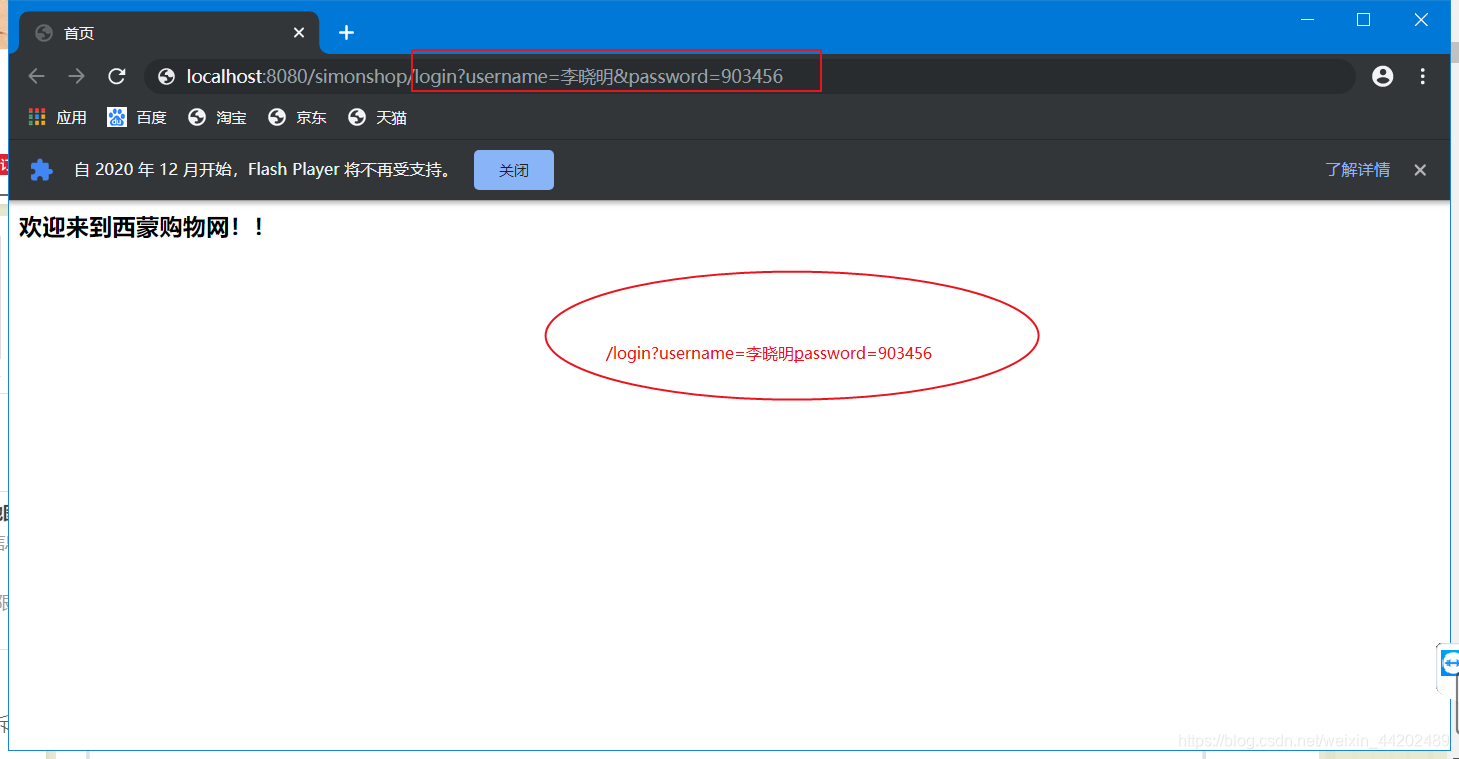Open a new tab with plus button

(x=346, y=33)
